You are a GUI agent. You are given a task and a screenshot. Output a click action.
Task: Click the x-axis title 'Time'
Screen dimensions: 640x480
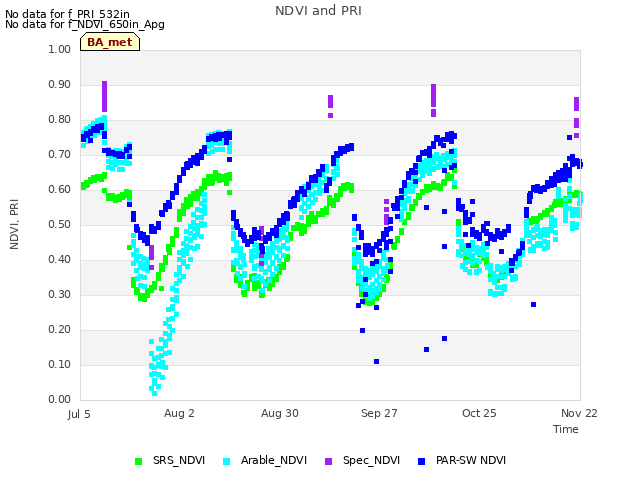[566, 429]
